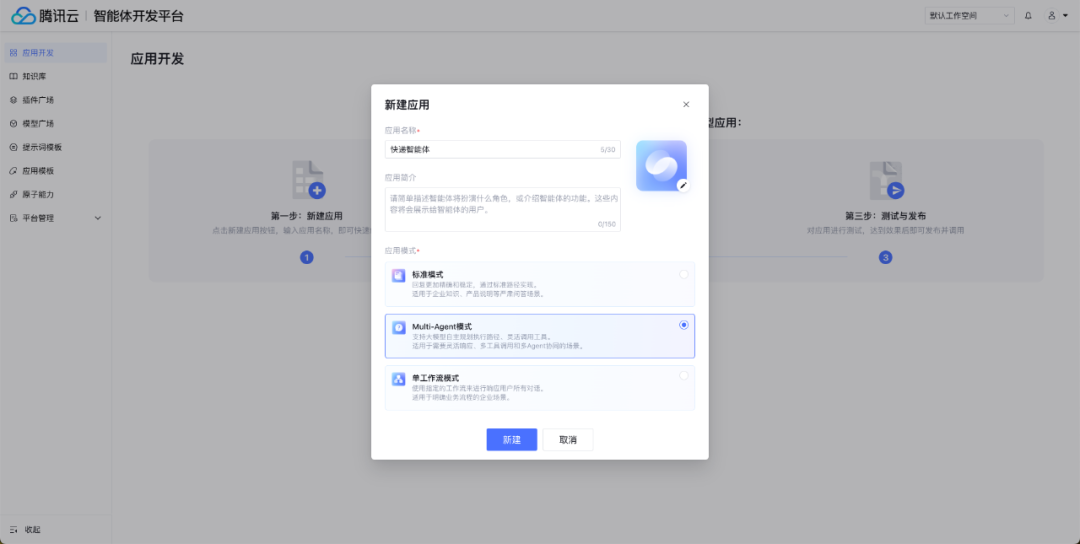Image resolution: width=1080 pixels, height=544 pixels.
Task: Click the 单工作流模式 mode icon
Action: coord(398,379)
